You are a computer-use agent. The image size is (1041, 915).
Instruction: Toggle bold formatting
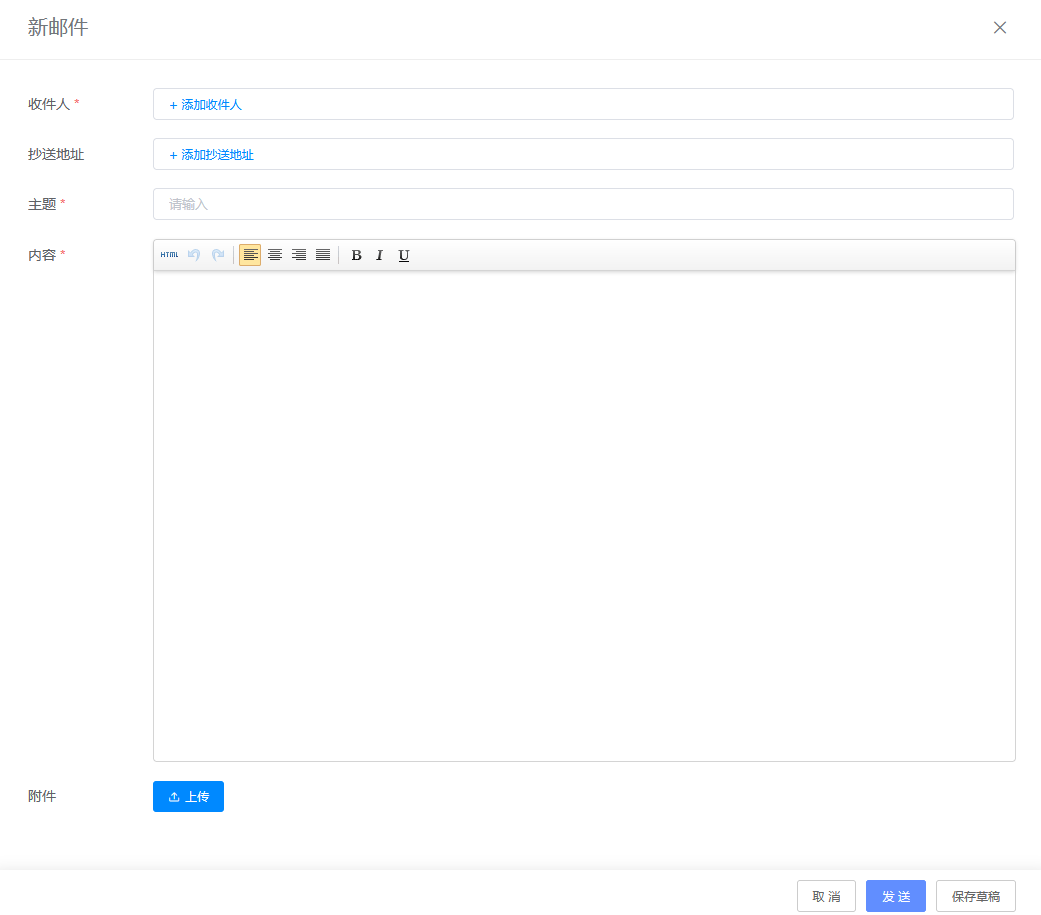[x=356, y=255]
